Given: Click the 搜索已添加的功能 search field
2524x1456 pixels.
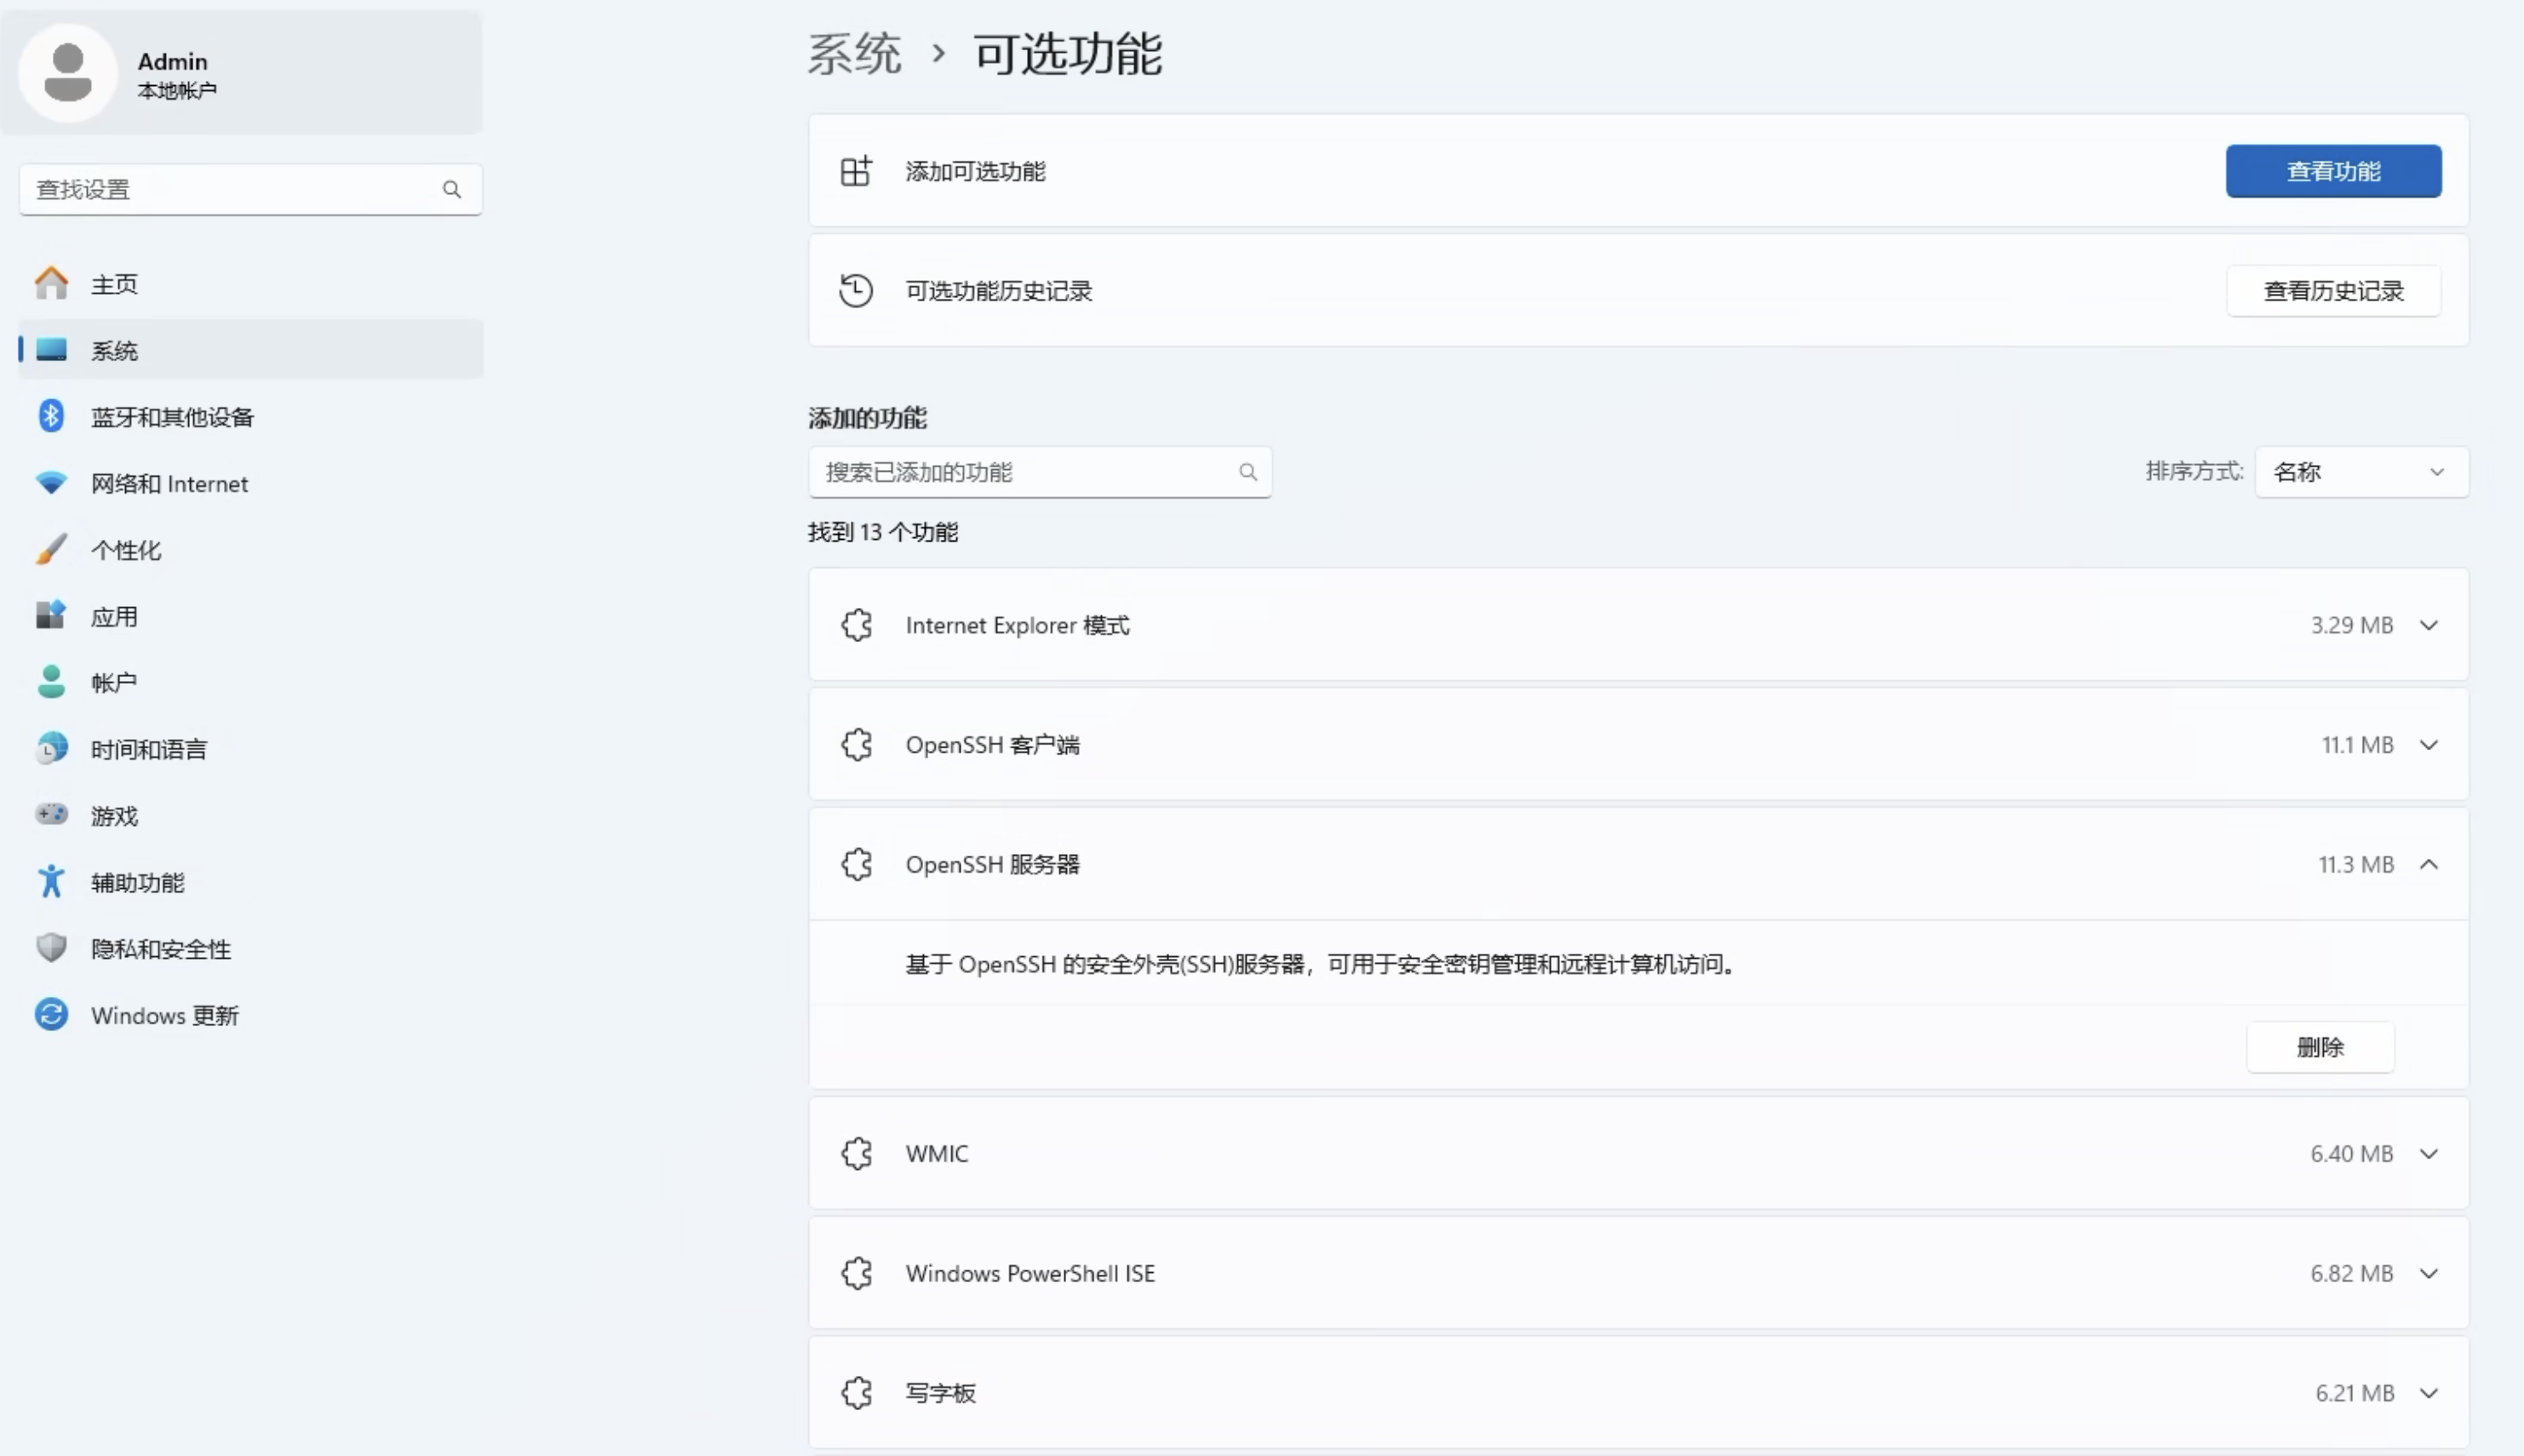Looking at the screenshot, I should pyautogui.click(x=1025, y=472).
